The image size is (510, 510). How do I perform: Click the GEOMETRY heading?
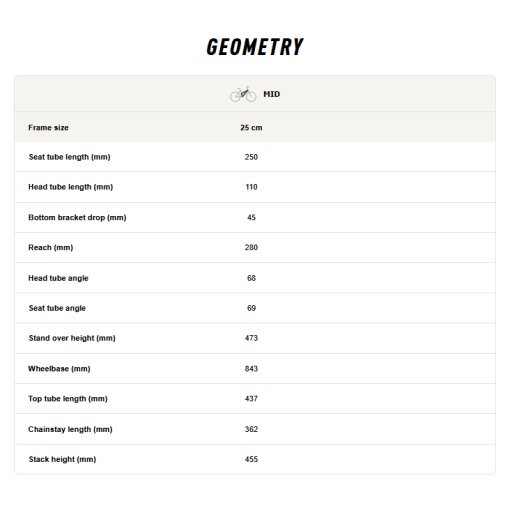pyautogui.click(x=255, y=47)
